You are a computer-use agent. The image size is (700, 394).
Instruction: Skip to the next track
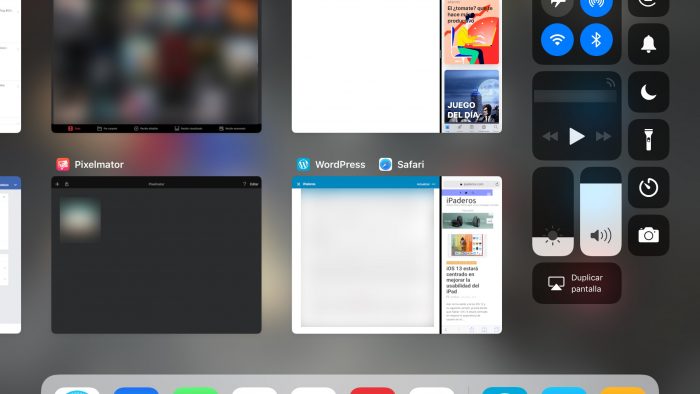coord(603,136)
